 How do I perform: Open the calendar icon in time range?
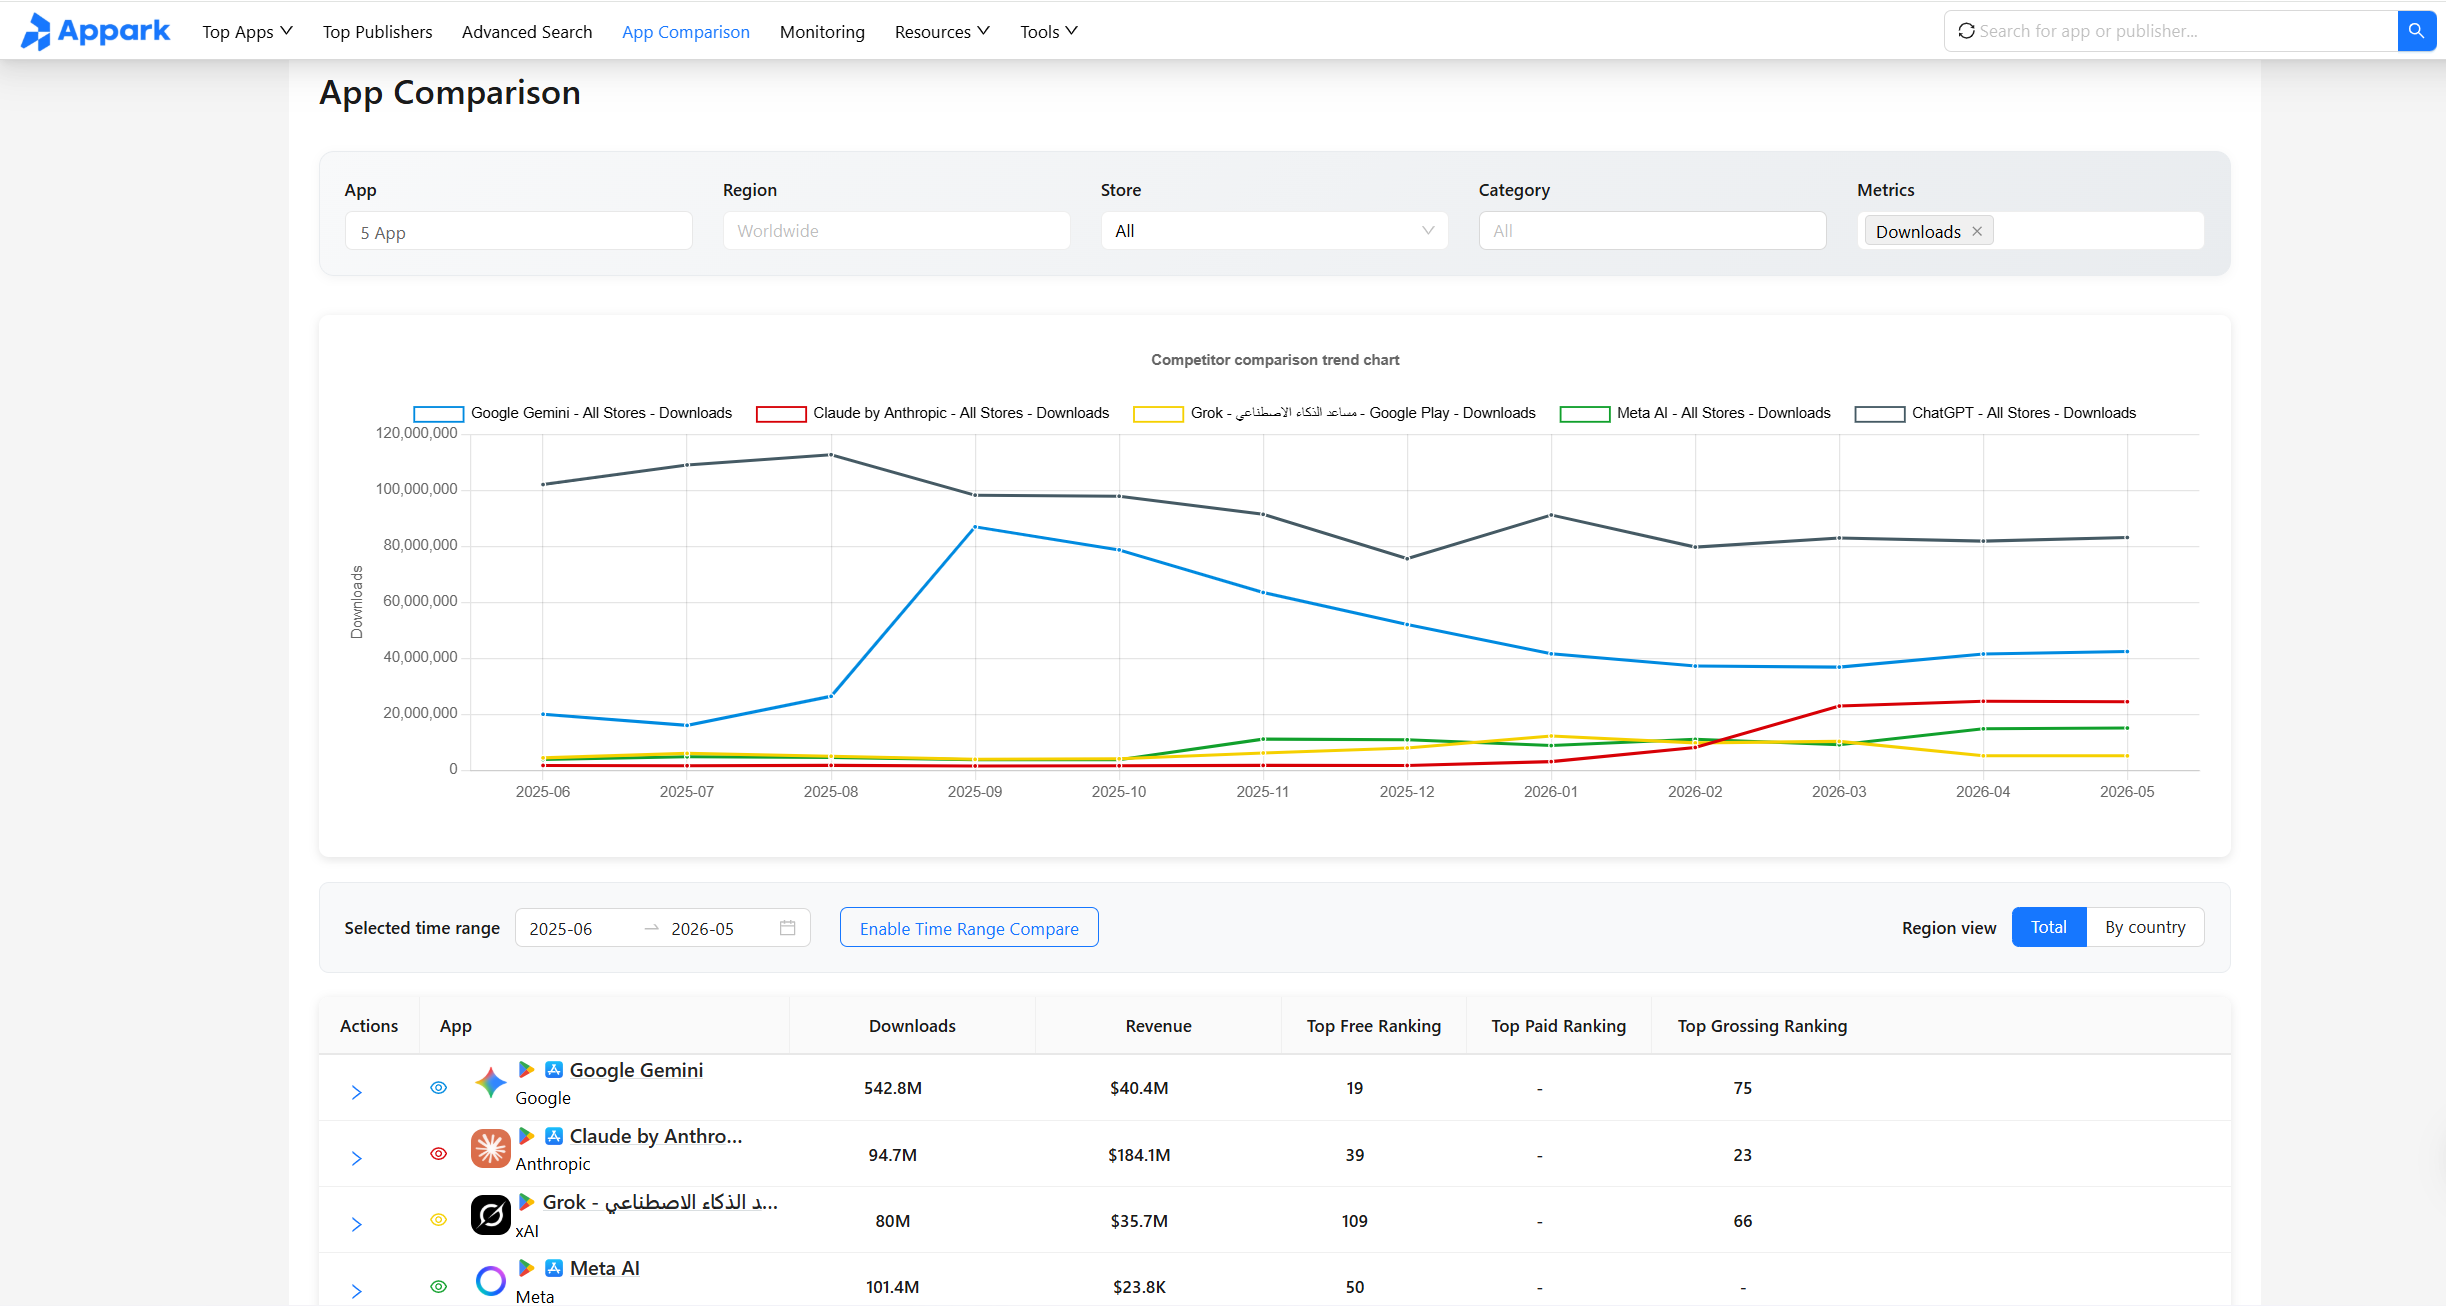click(x=788, y=928)
